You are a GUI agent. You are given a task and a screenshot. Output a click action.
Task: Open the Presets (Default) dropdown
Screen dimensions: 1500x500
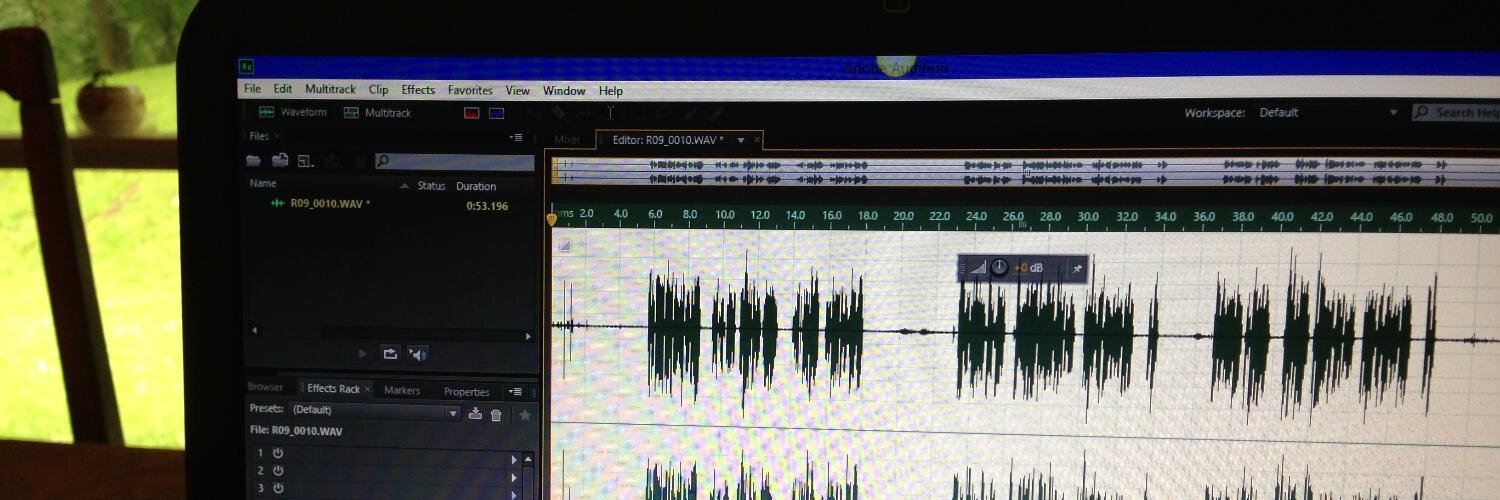(375, 411)
